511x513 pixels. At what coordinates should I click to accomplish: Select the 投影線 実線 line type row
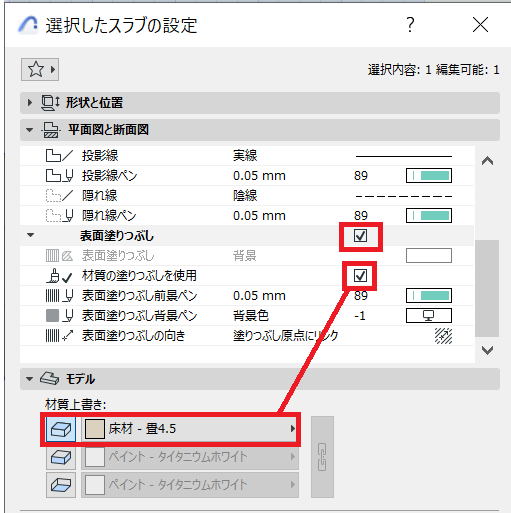click(x=247, y=156)
